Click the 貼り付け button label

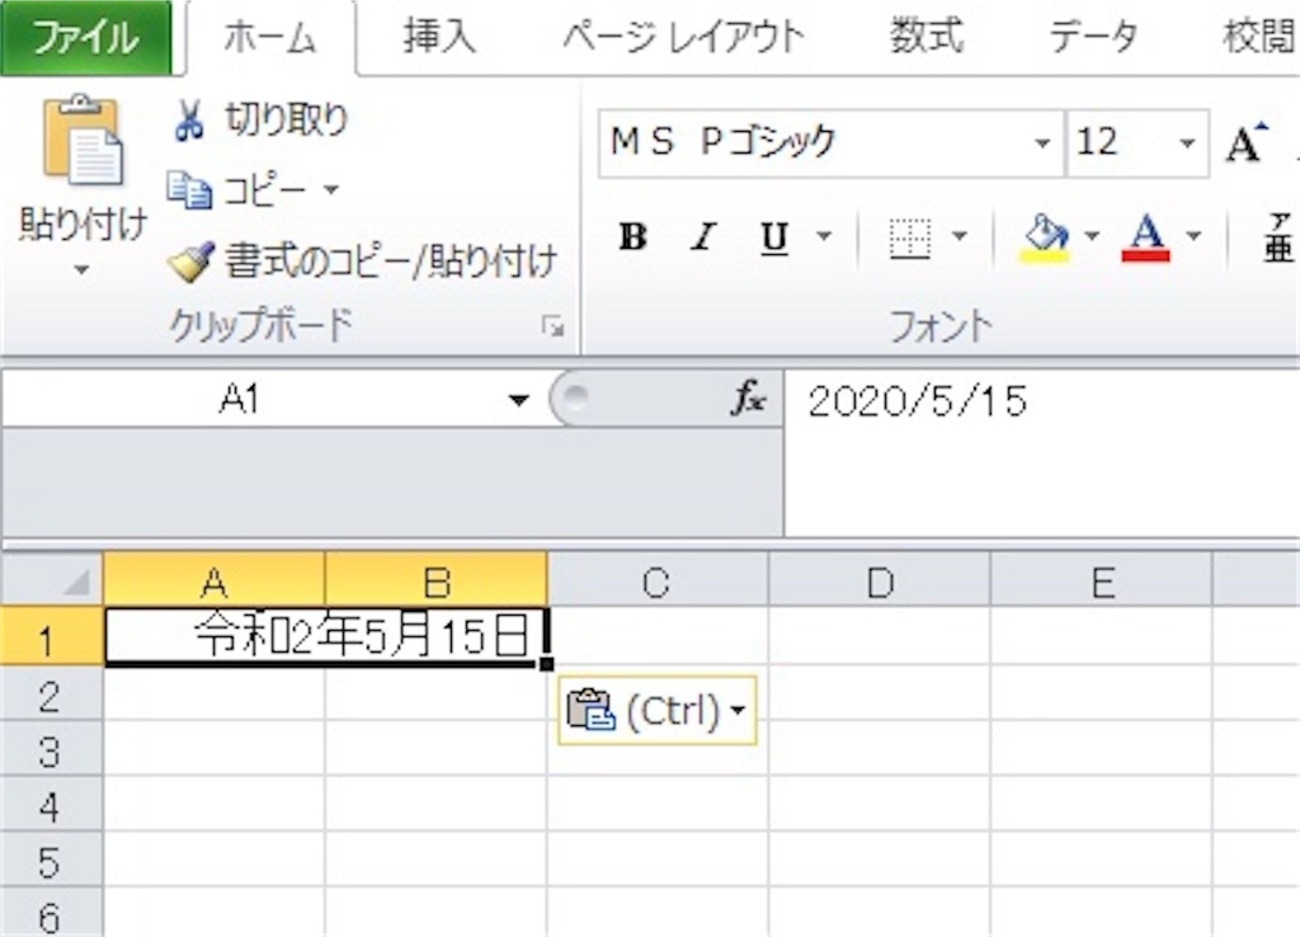(x=83, y=224)
